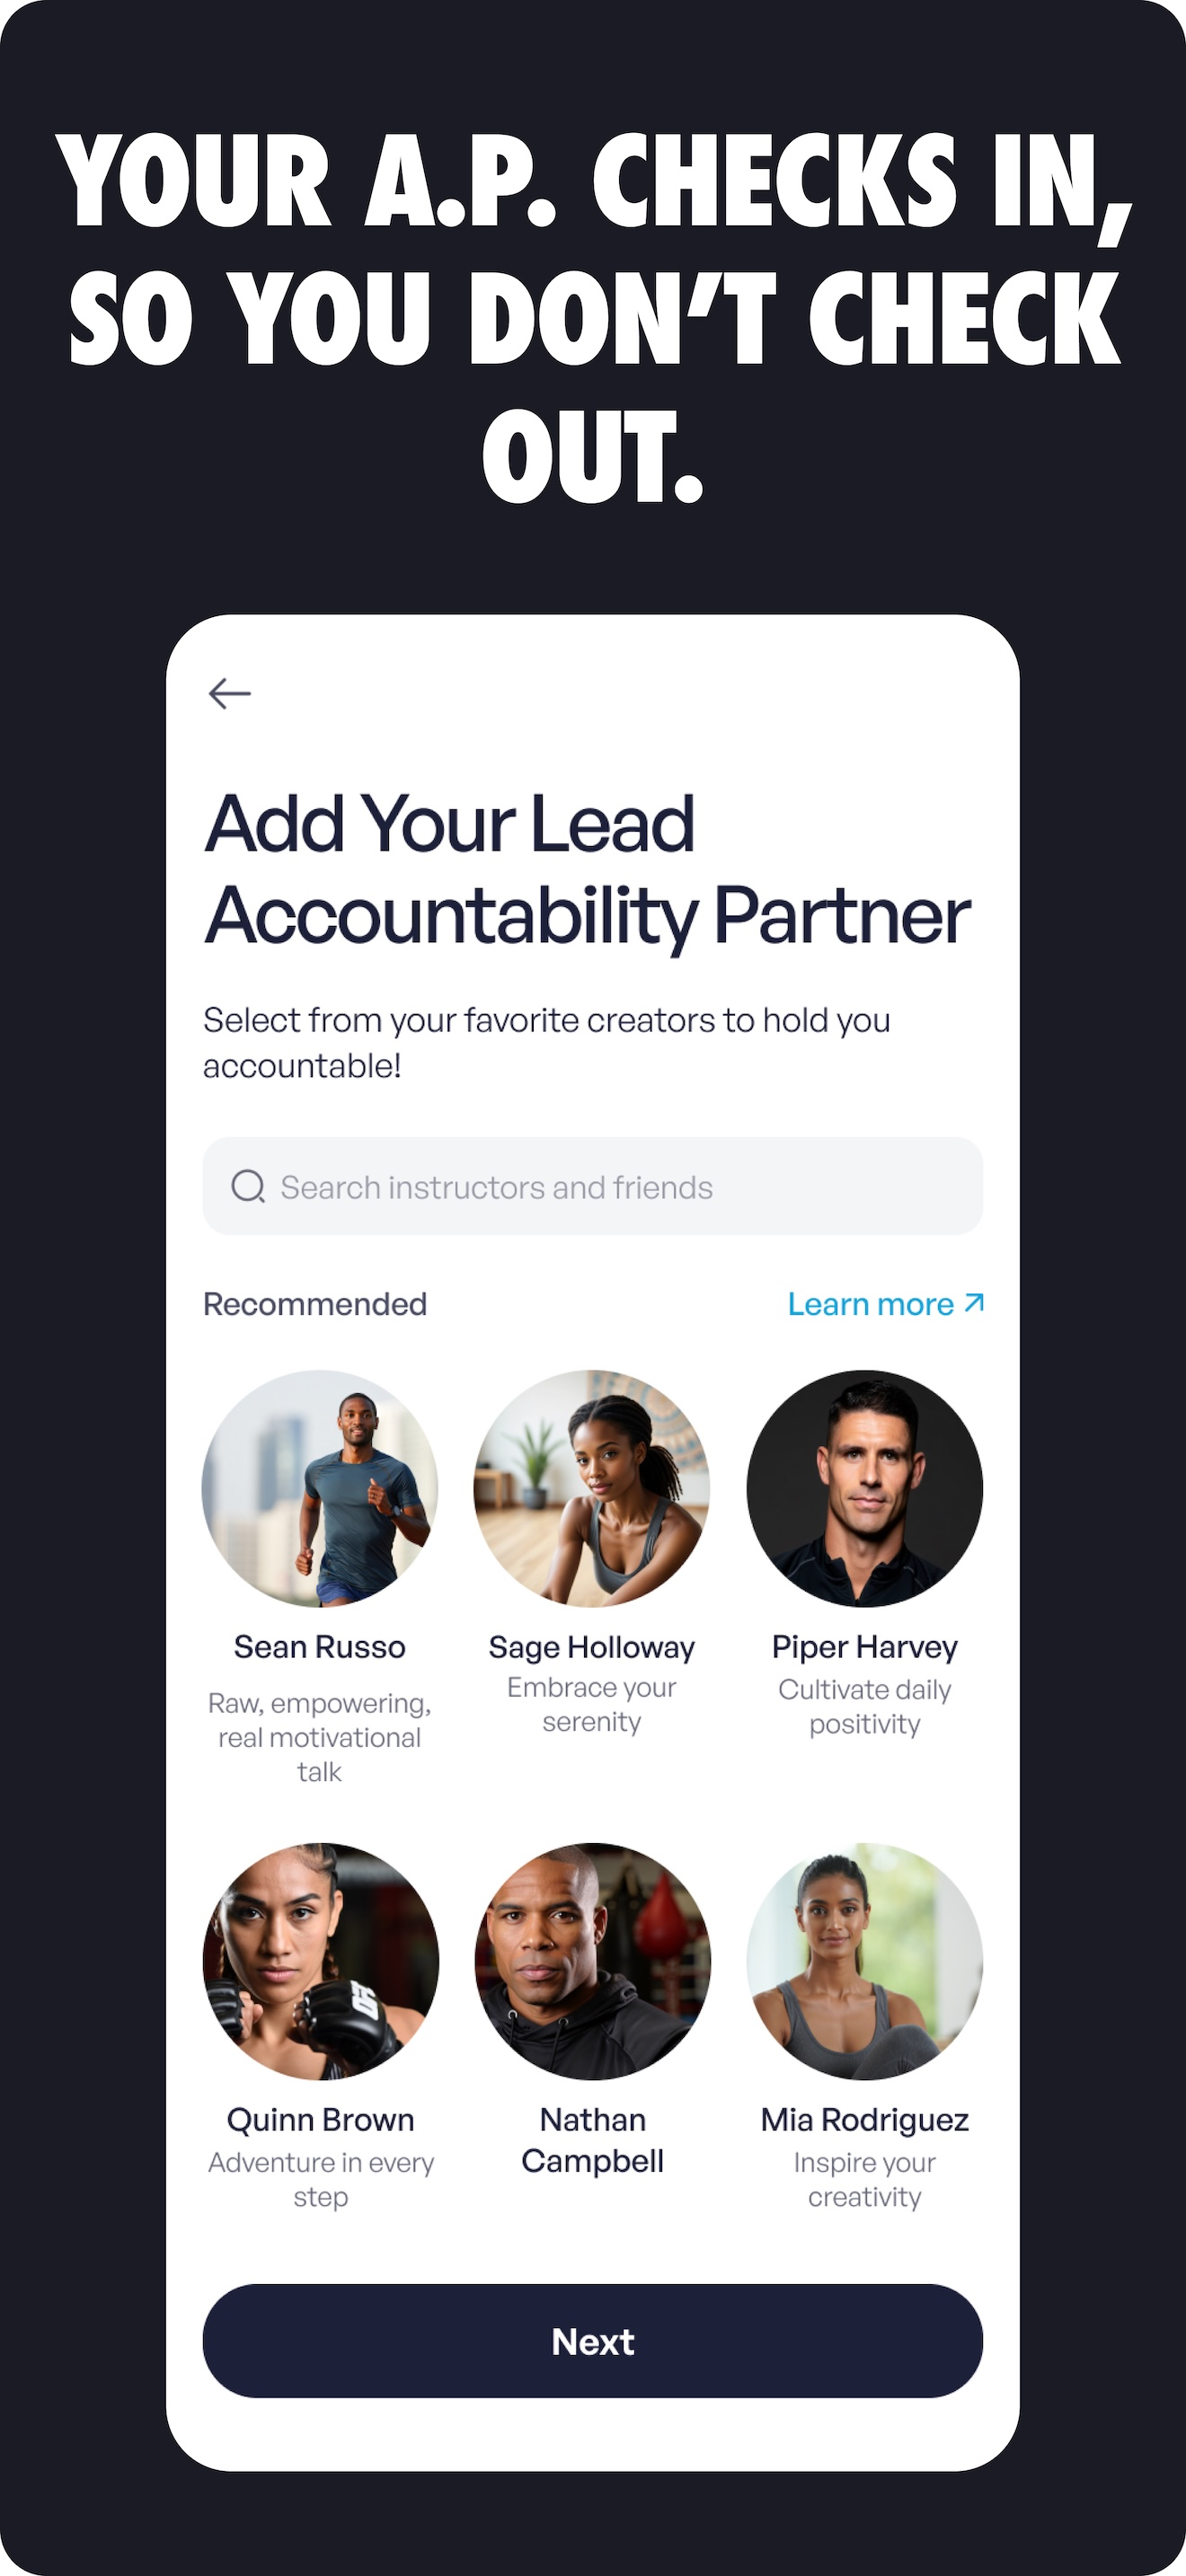1186x2576 pixels.
Task: Click the Quinn Brown name label
Action: [x=320, y=2120]
